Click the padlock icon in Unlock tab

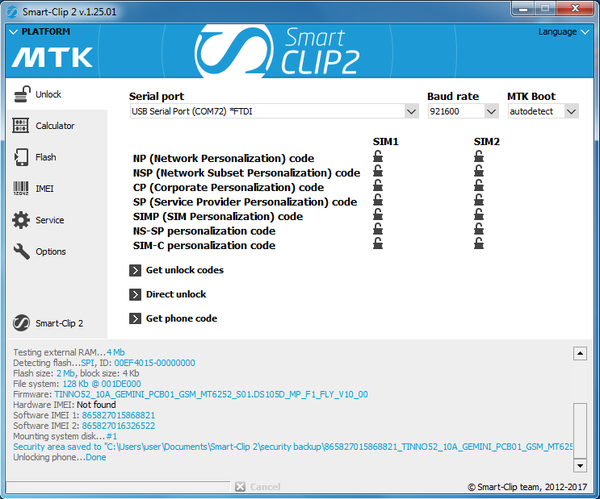[x=20, y=94]
